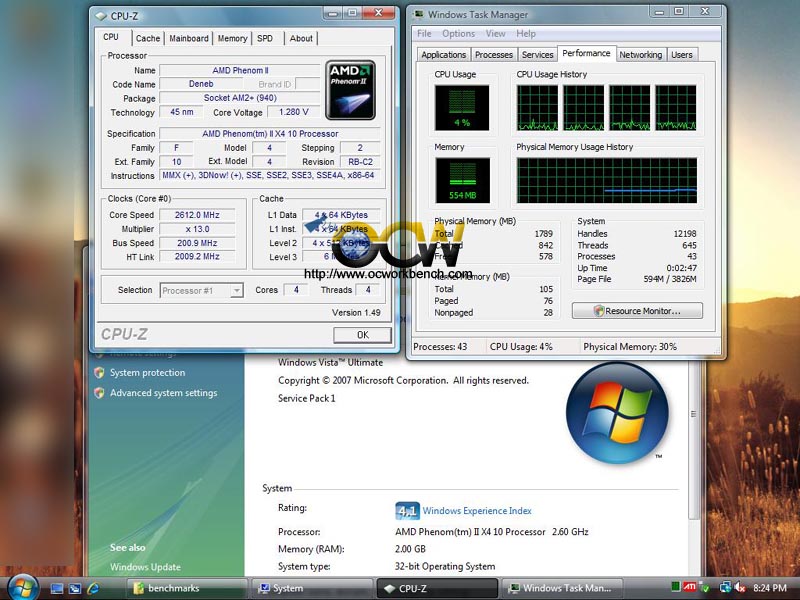Open the Mainboard tab in CPU-Z
This screenshot has height=600, width=800.
(x=189, y=38)
